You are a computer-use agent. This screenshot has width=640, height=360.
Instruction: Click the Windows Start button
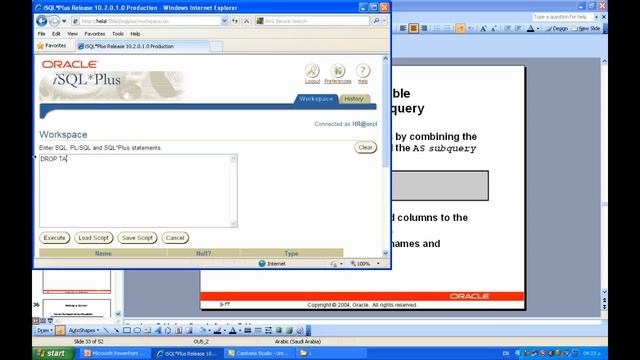53,353
